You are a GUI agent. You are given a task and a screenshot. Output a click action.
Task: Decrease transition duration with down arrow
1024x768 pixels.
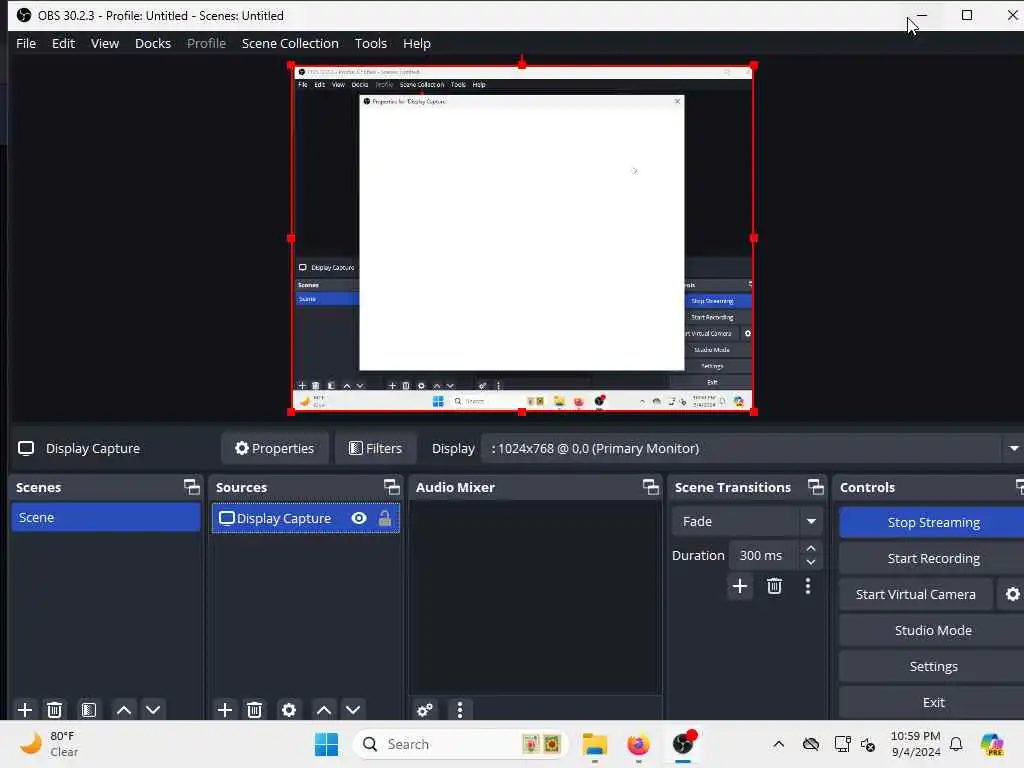click(811, 562)
